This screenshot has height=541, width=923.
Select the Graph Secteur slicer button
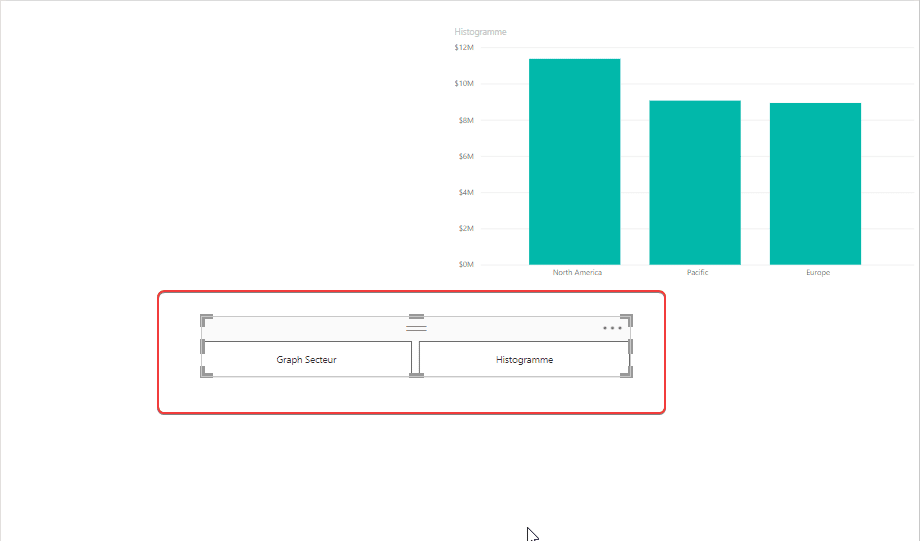click(306, 359)
